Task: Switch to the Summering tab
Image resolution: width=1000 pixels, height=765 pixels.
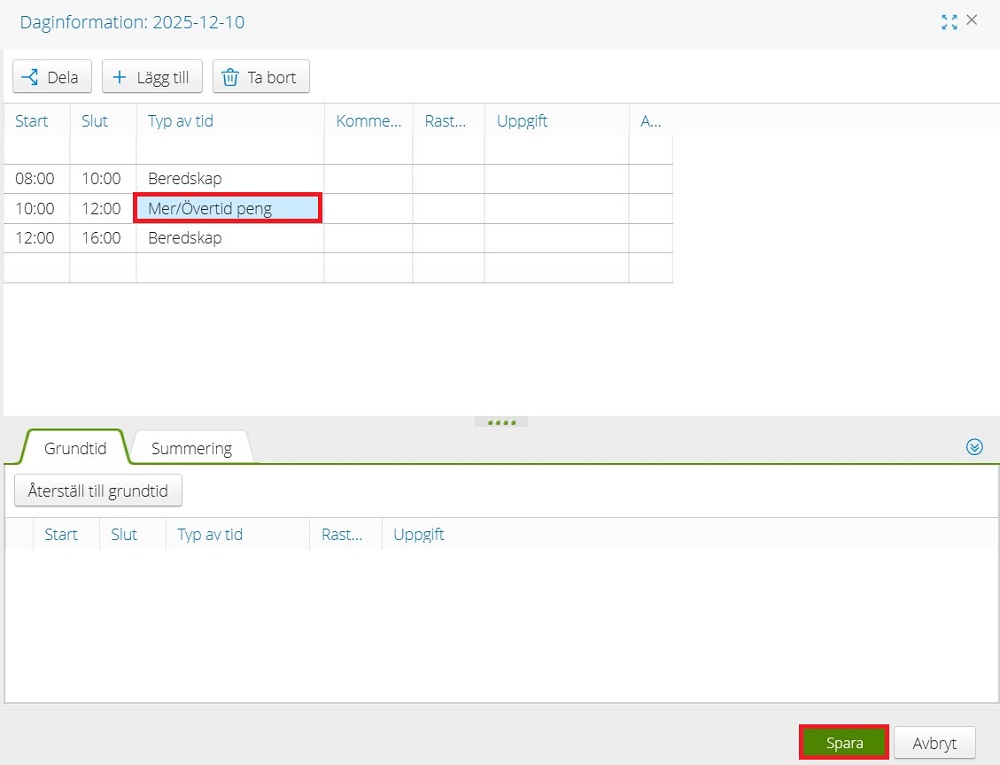Action: coord(192,448)
